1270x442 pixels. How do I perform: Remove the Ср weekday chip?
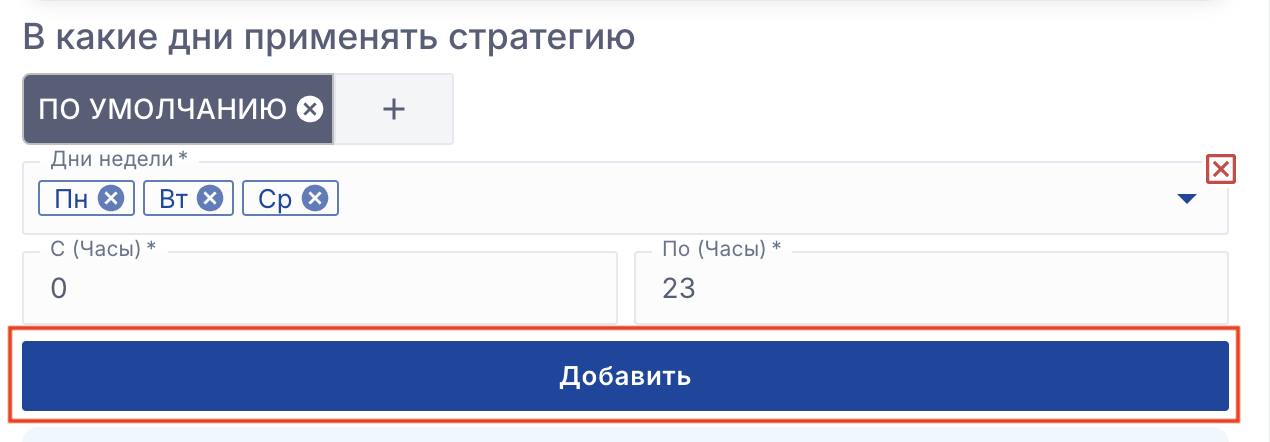[x=314, y=199]
